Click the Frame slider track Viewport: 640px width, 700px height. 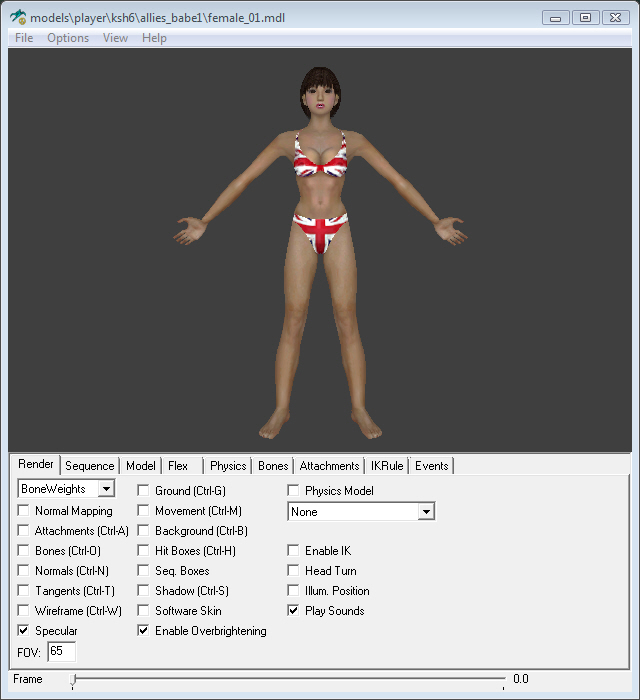click(288, 679)
